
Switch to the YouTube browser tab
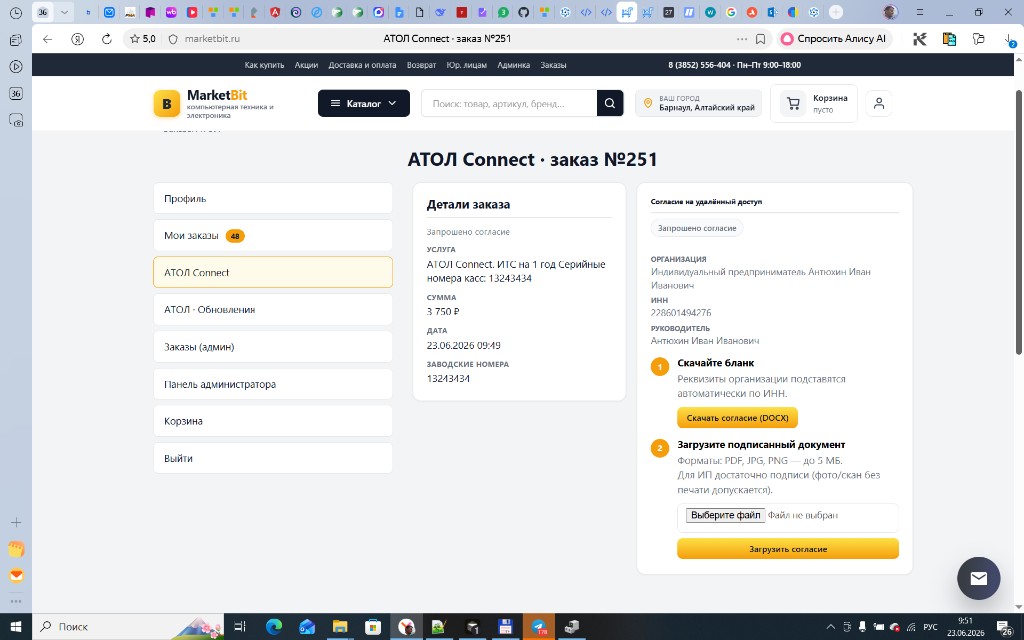click(x=192, y=12)
